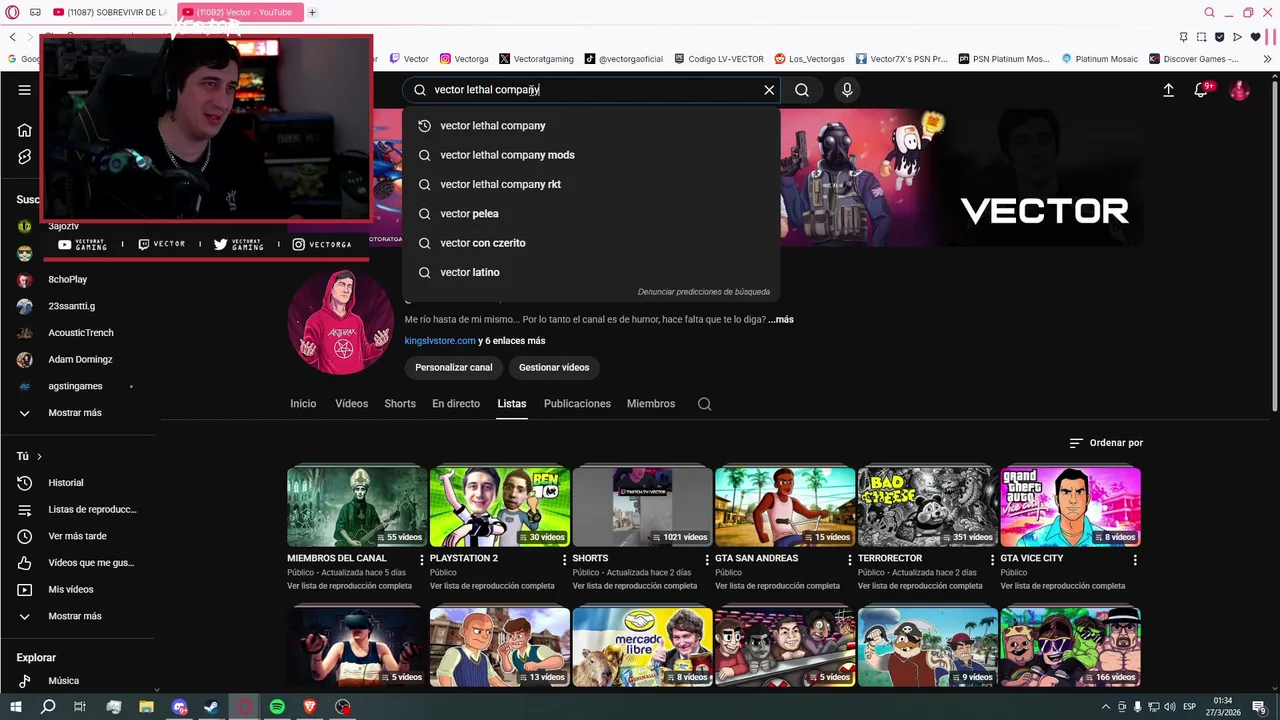
Task: Switch to the Inicio tab
Action: (x=303, y=404)
